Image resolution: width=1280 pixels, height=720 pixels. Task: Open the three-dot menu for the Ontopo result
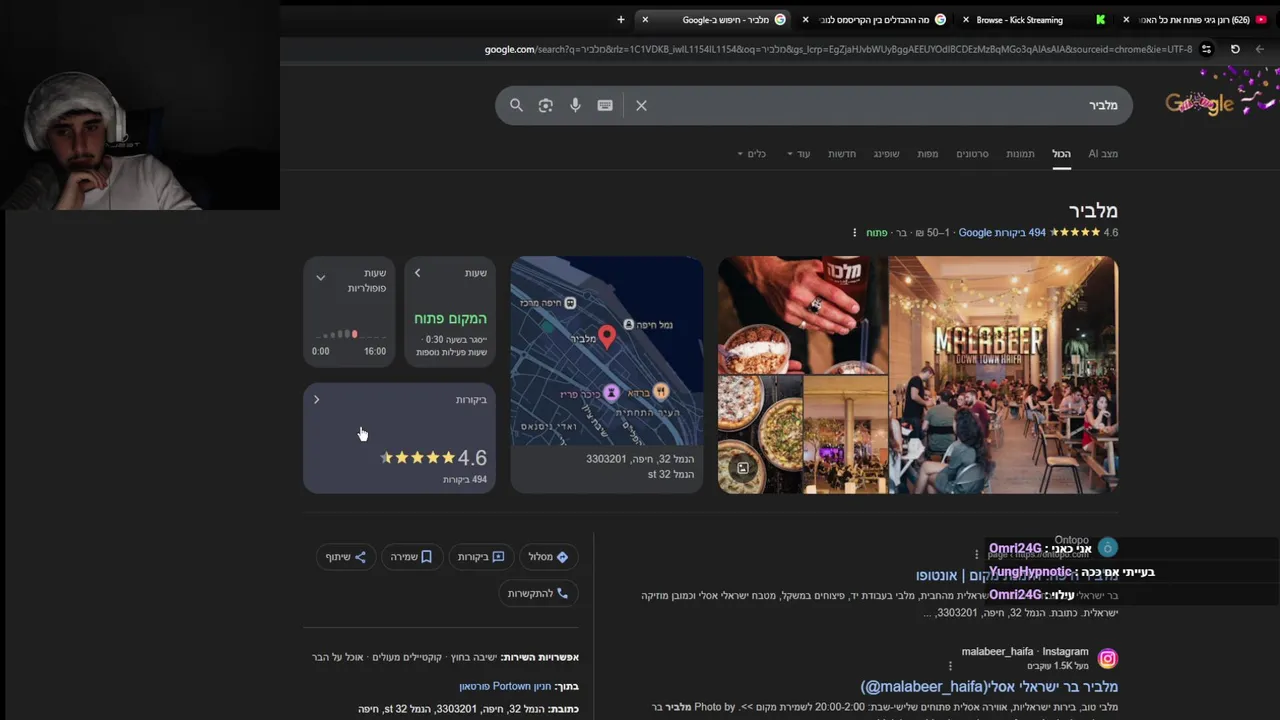click(977, 554)
